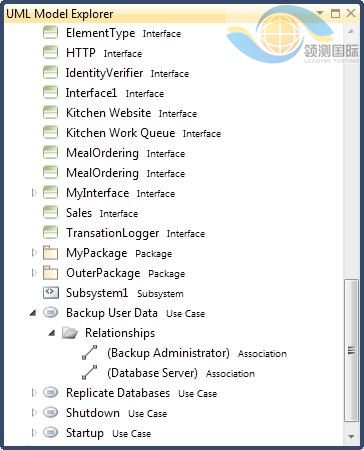Open the panel window position dropdown arrow
This screenshot has height=450, width=364.
tap(320, 13)
